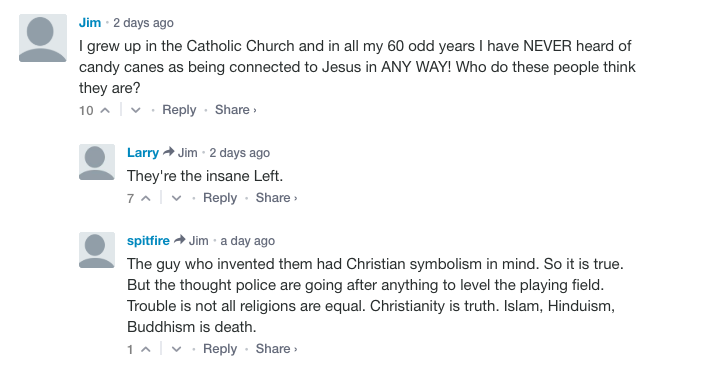Image resolution: width=704 pixels, height=374 pixels.
Task: Upvote spitfire's comment
Action: tap(146, 349)
